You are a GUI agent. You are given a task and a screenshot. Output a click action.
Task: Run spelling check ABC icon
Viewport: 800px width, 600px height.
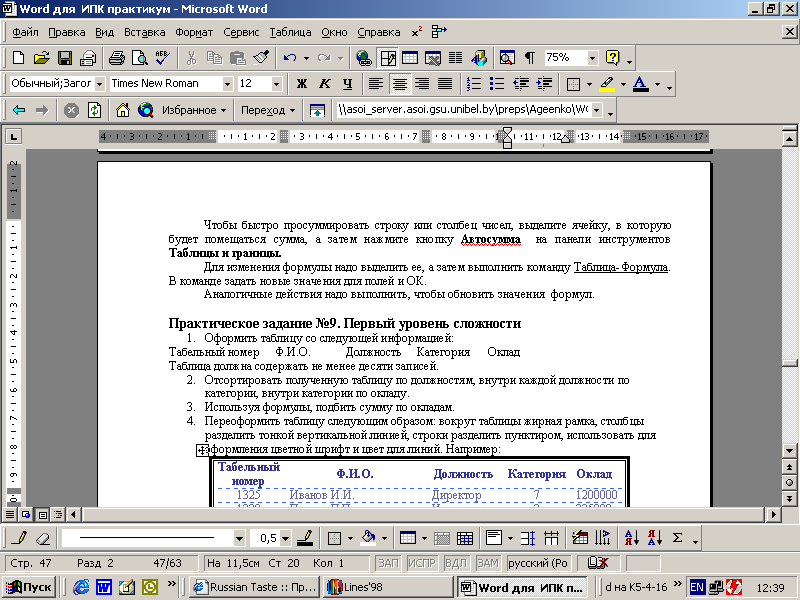163,58
